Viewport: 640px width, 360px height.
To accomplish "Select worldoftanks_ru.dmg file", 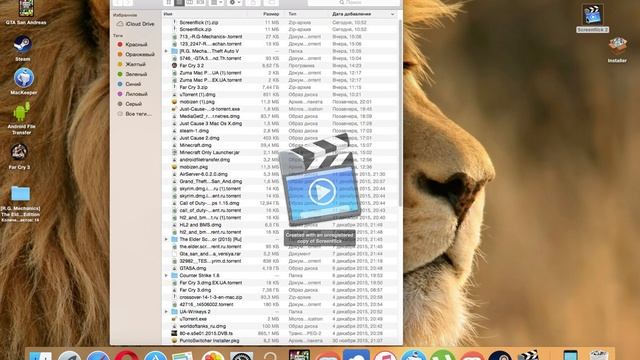I will click(280, 327).
